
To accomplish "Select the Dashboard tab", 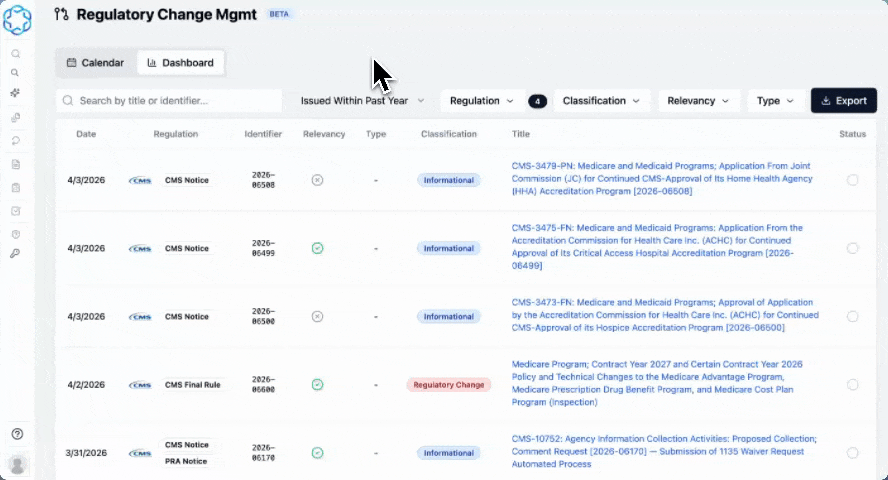I will click(180, 63).
